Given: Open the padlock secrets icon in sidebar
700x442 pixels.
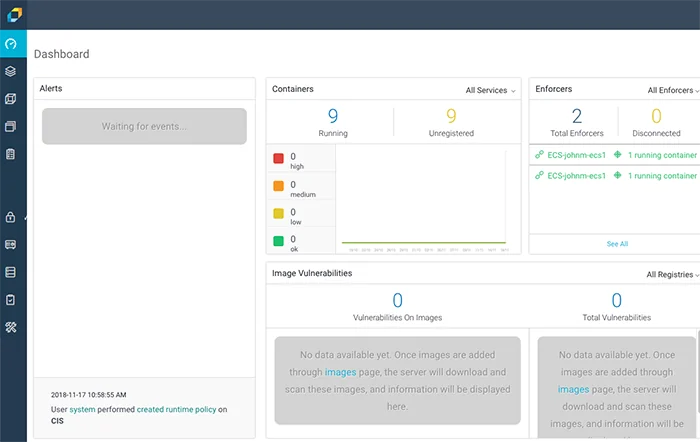Looking at the screenshot, I should point(11,217).
